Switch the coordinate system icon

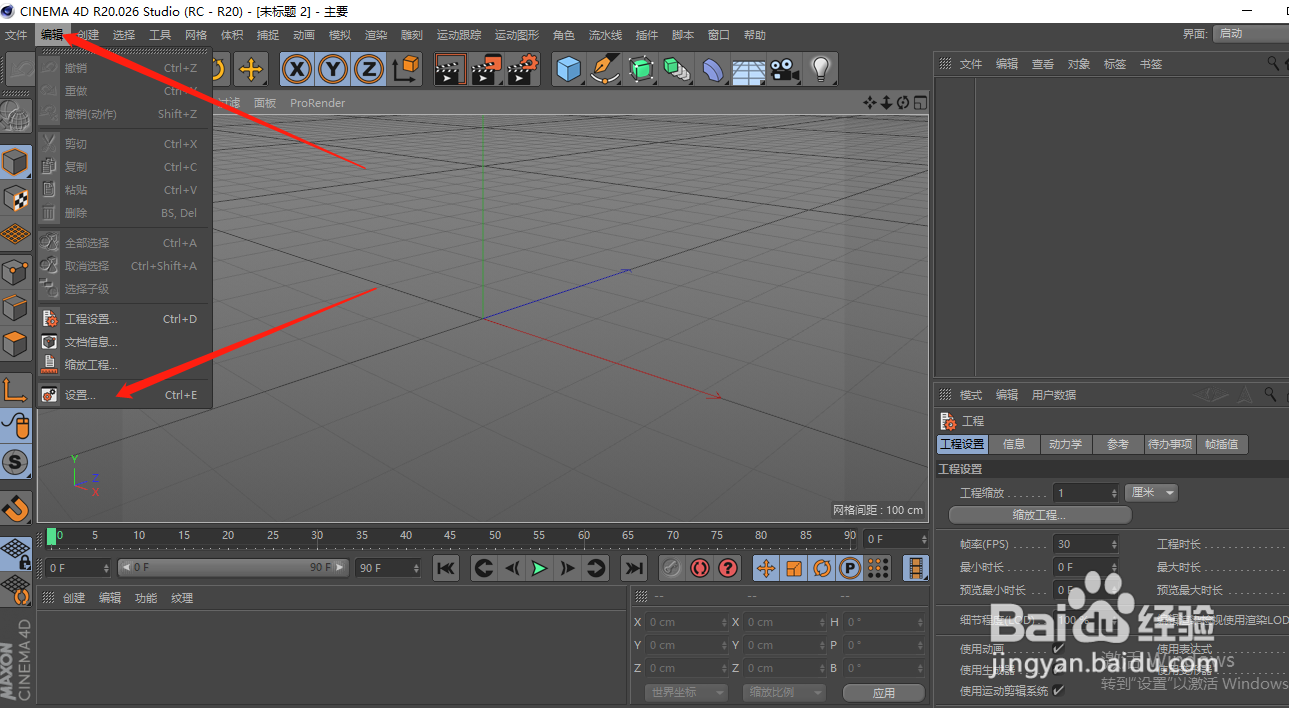406,69
